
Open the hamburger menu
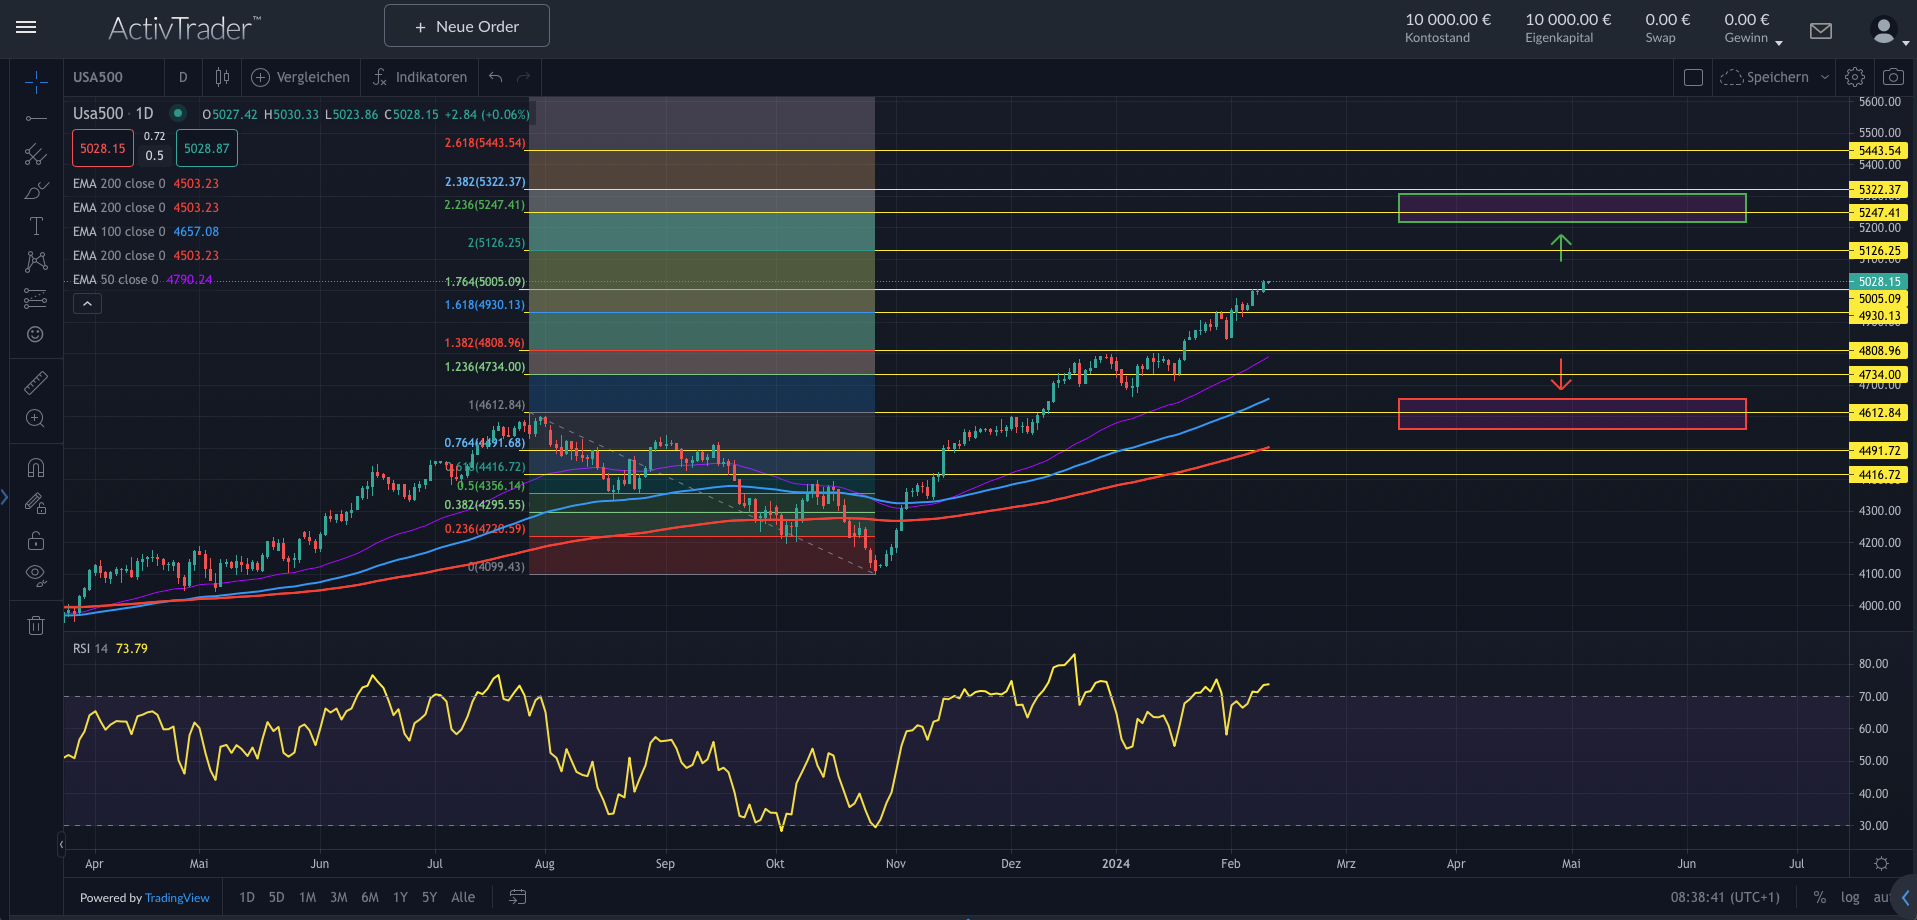click(26, 27)
